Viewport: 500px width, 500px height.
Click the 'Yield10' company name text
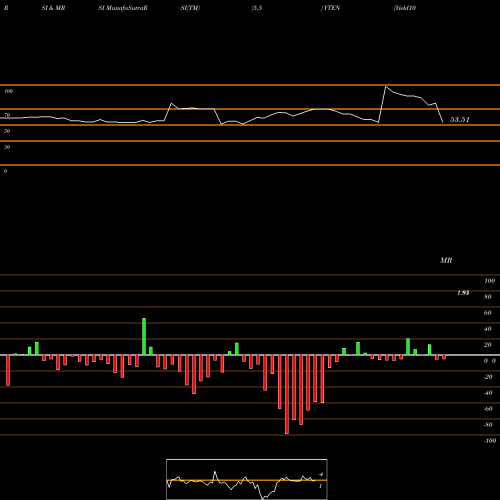[405, 8]
